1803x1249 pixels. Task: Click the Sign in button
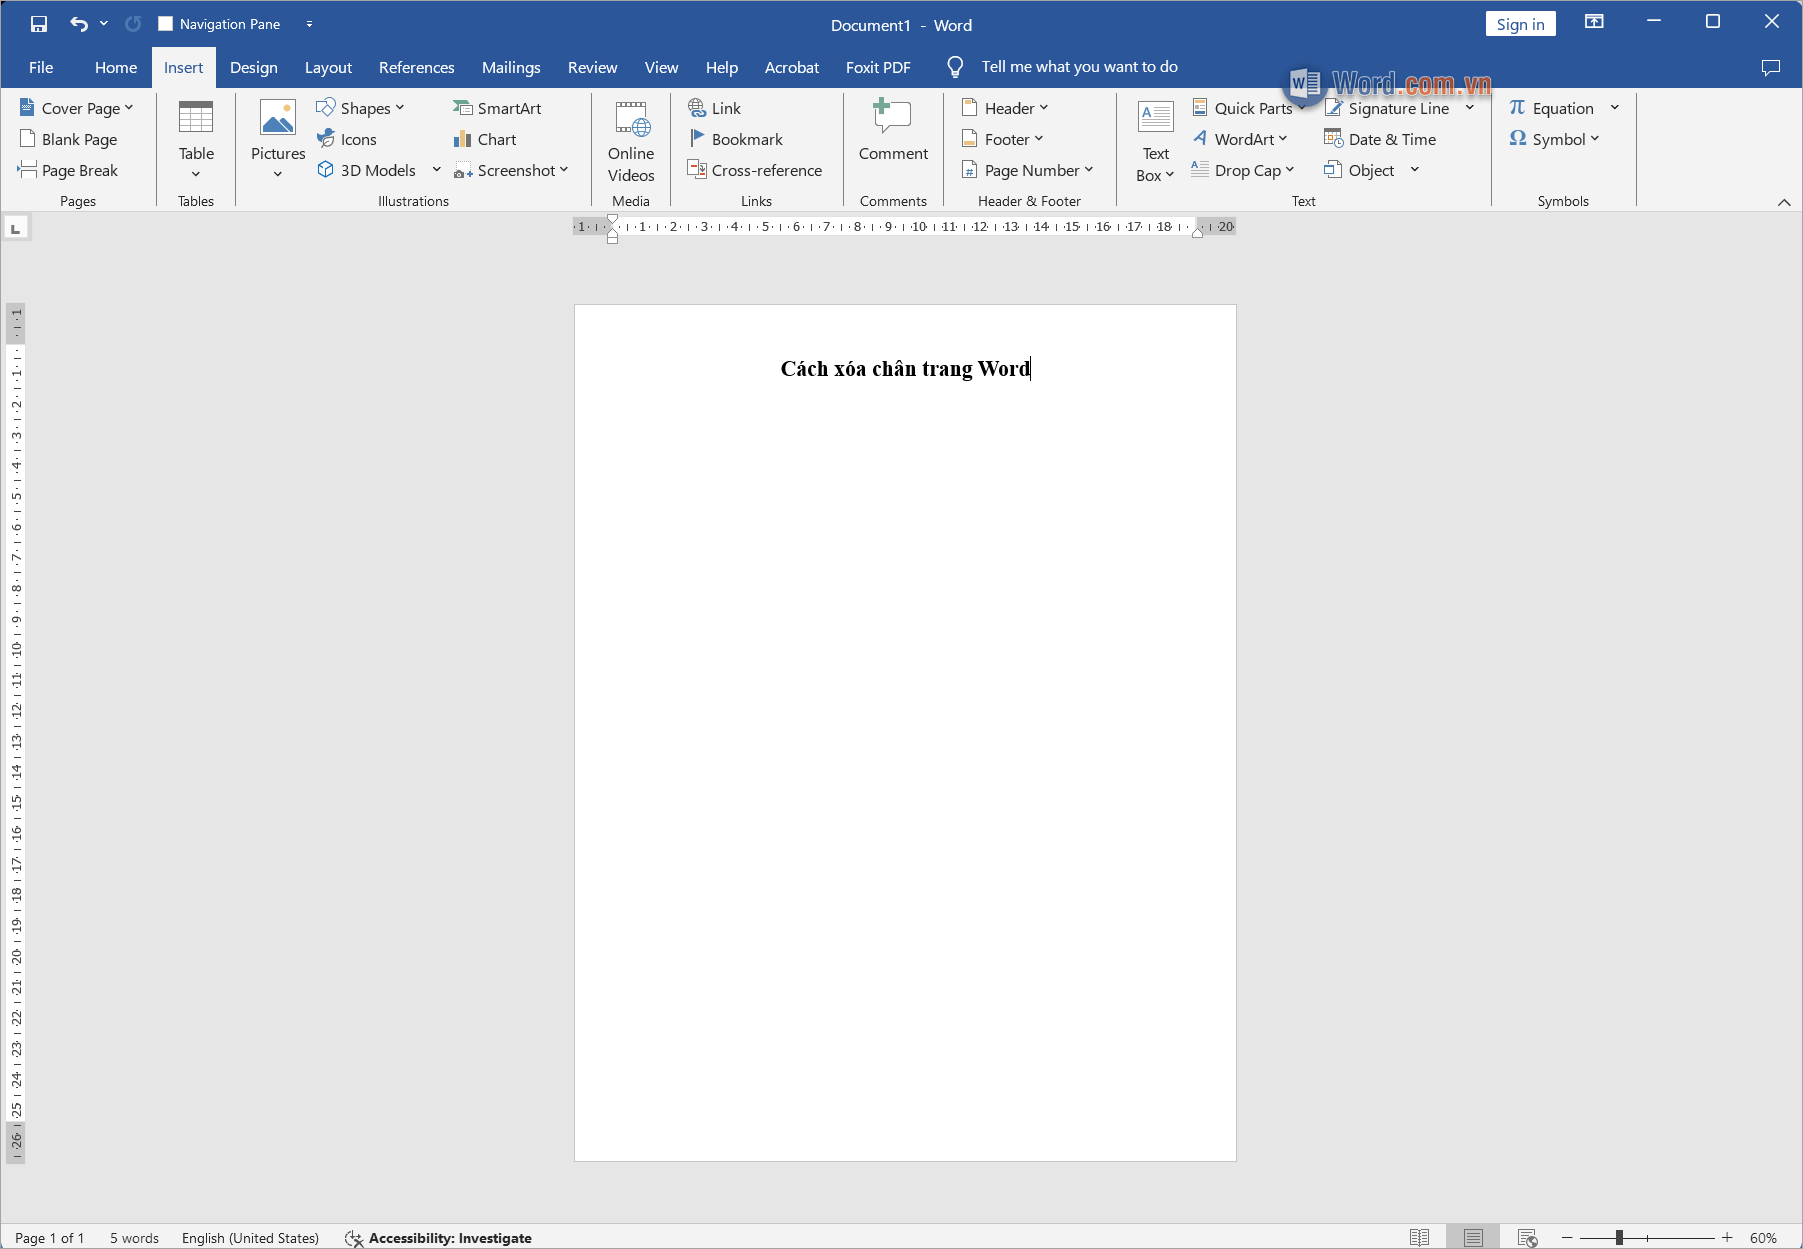[1520, 24]
